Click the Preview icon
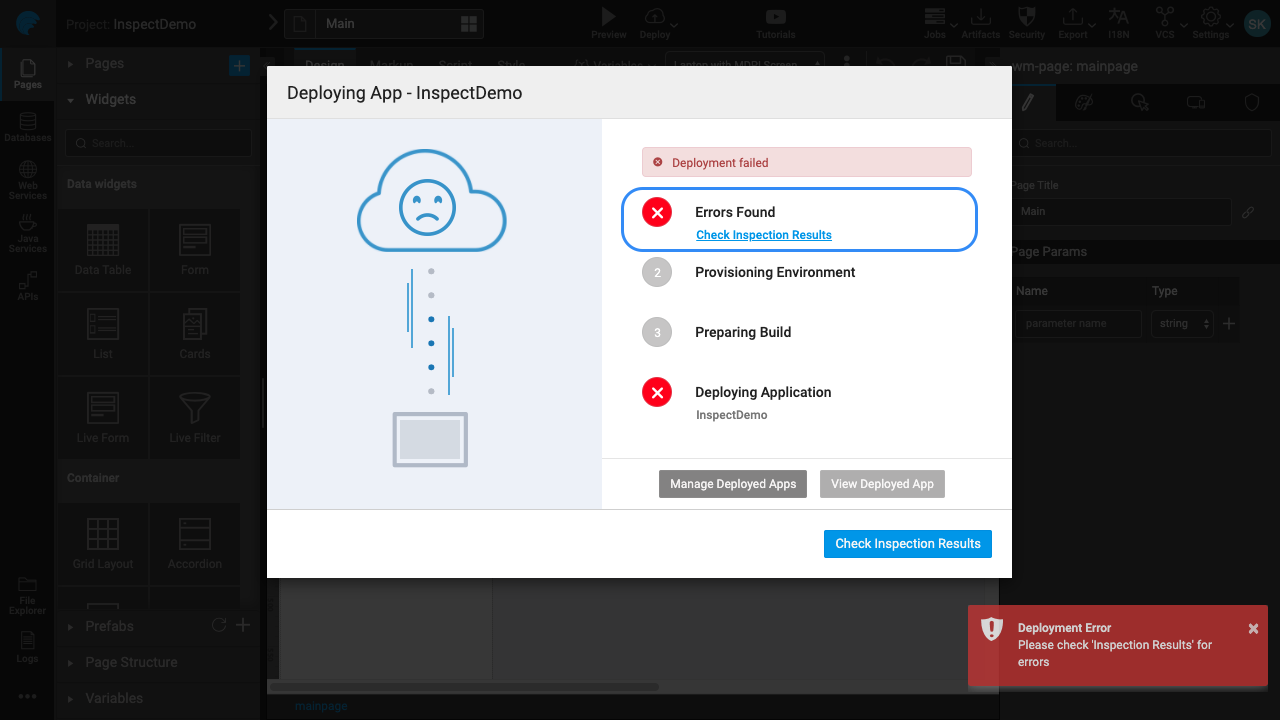This screenshot has width=1280, height=720. pos(608,14)
